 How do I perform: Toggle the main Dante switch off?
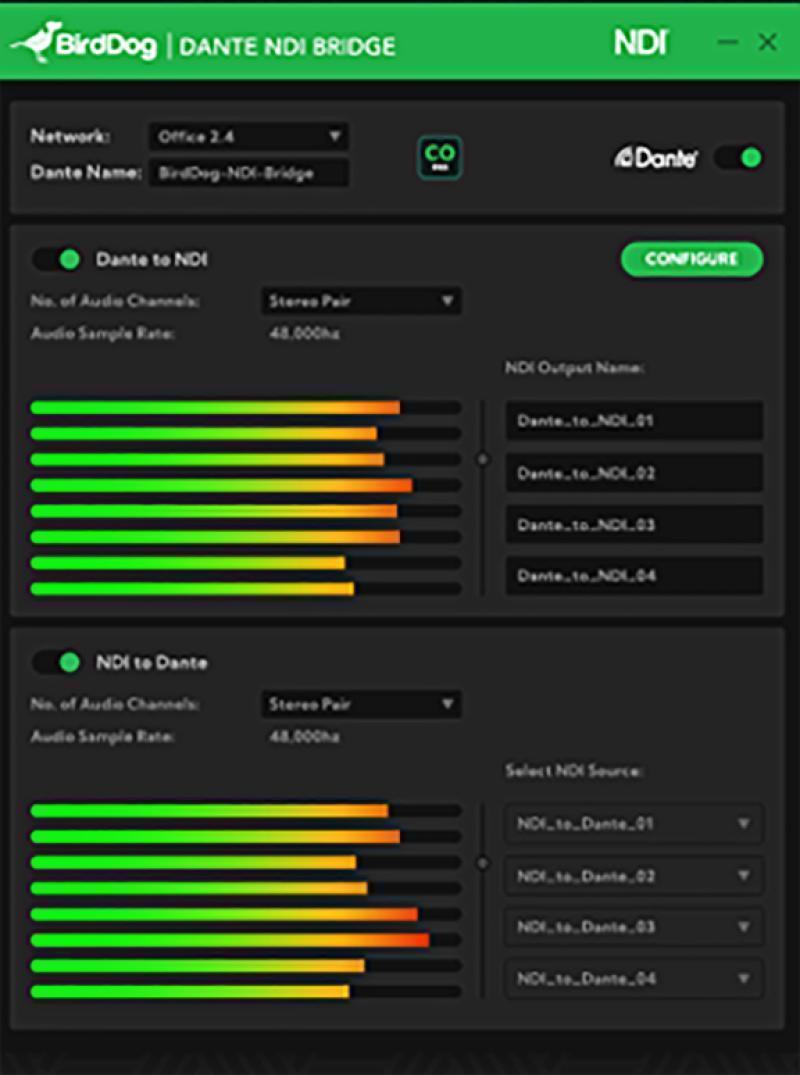click(739, 158)
